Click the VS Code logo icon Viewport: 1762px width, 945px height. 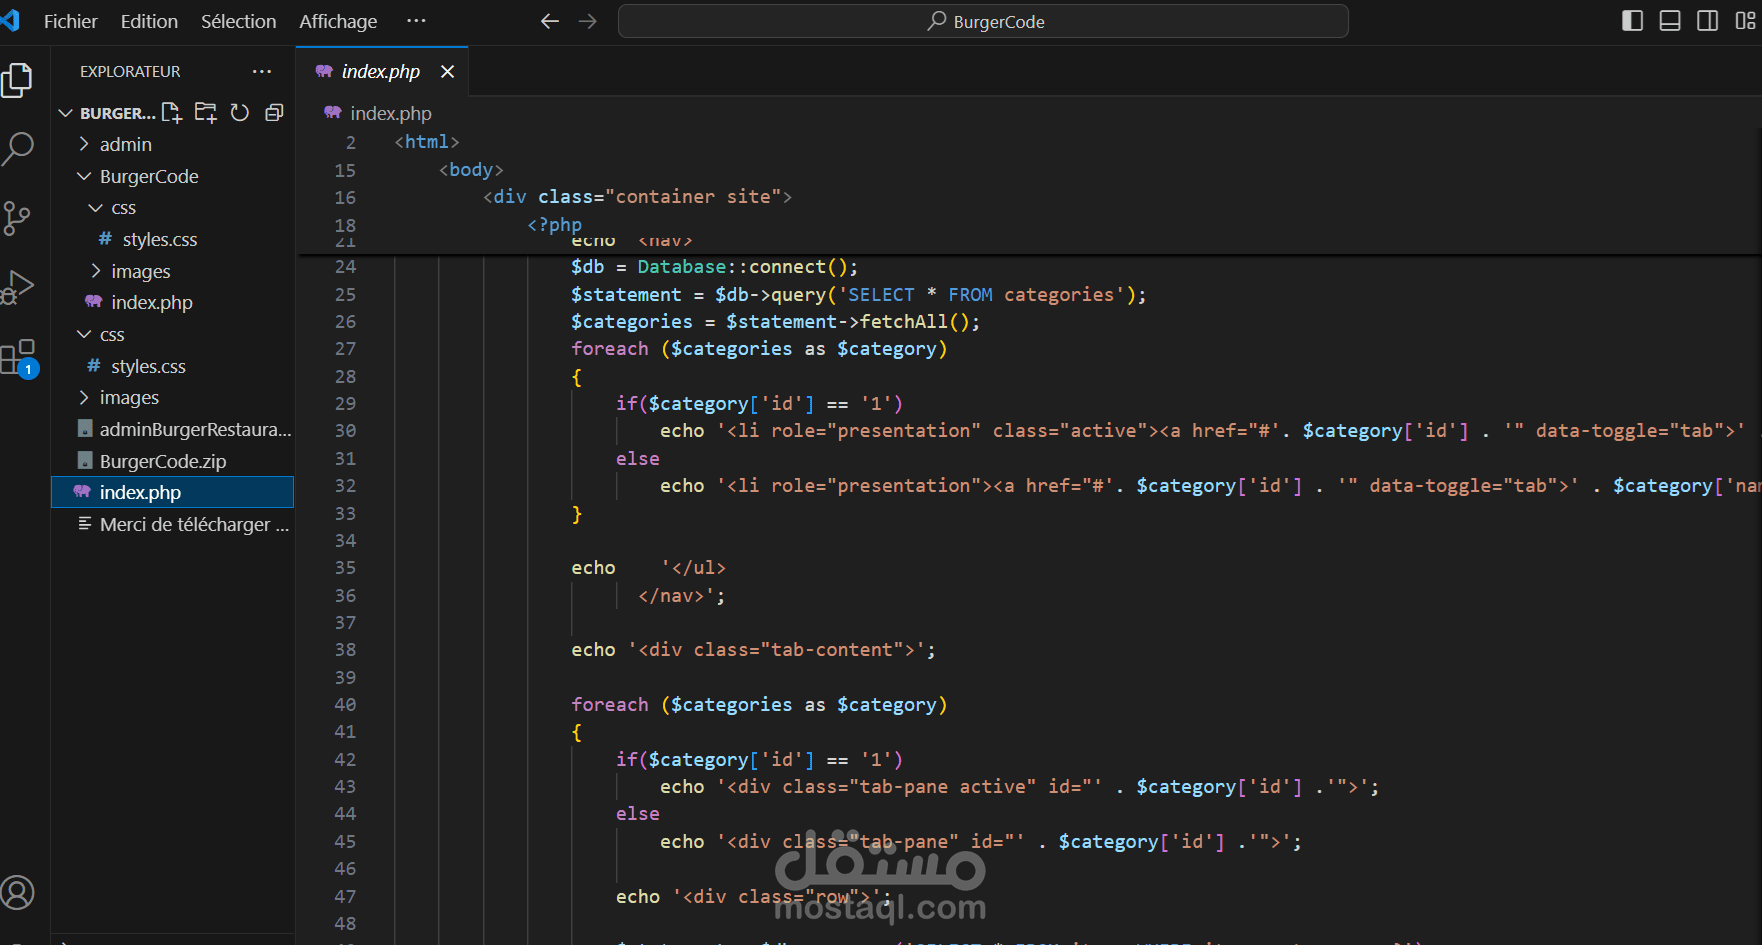click(11, 21)
